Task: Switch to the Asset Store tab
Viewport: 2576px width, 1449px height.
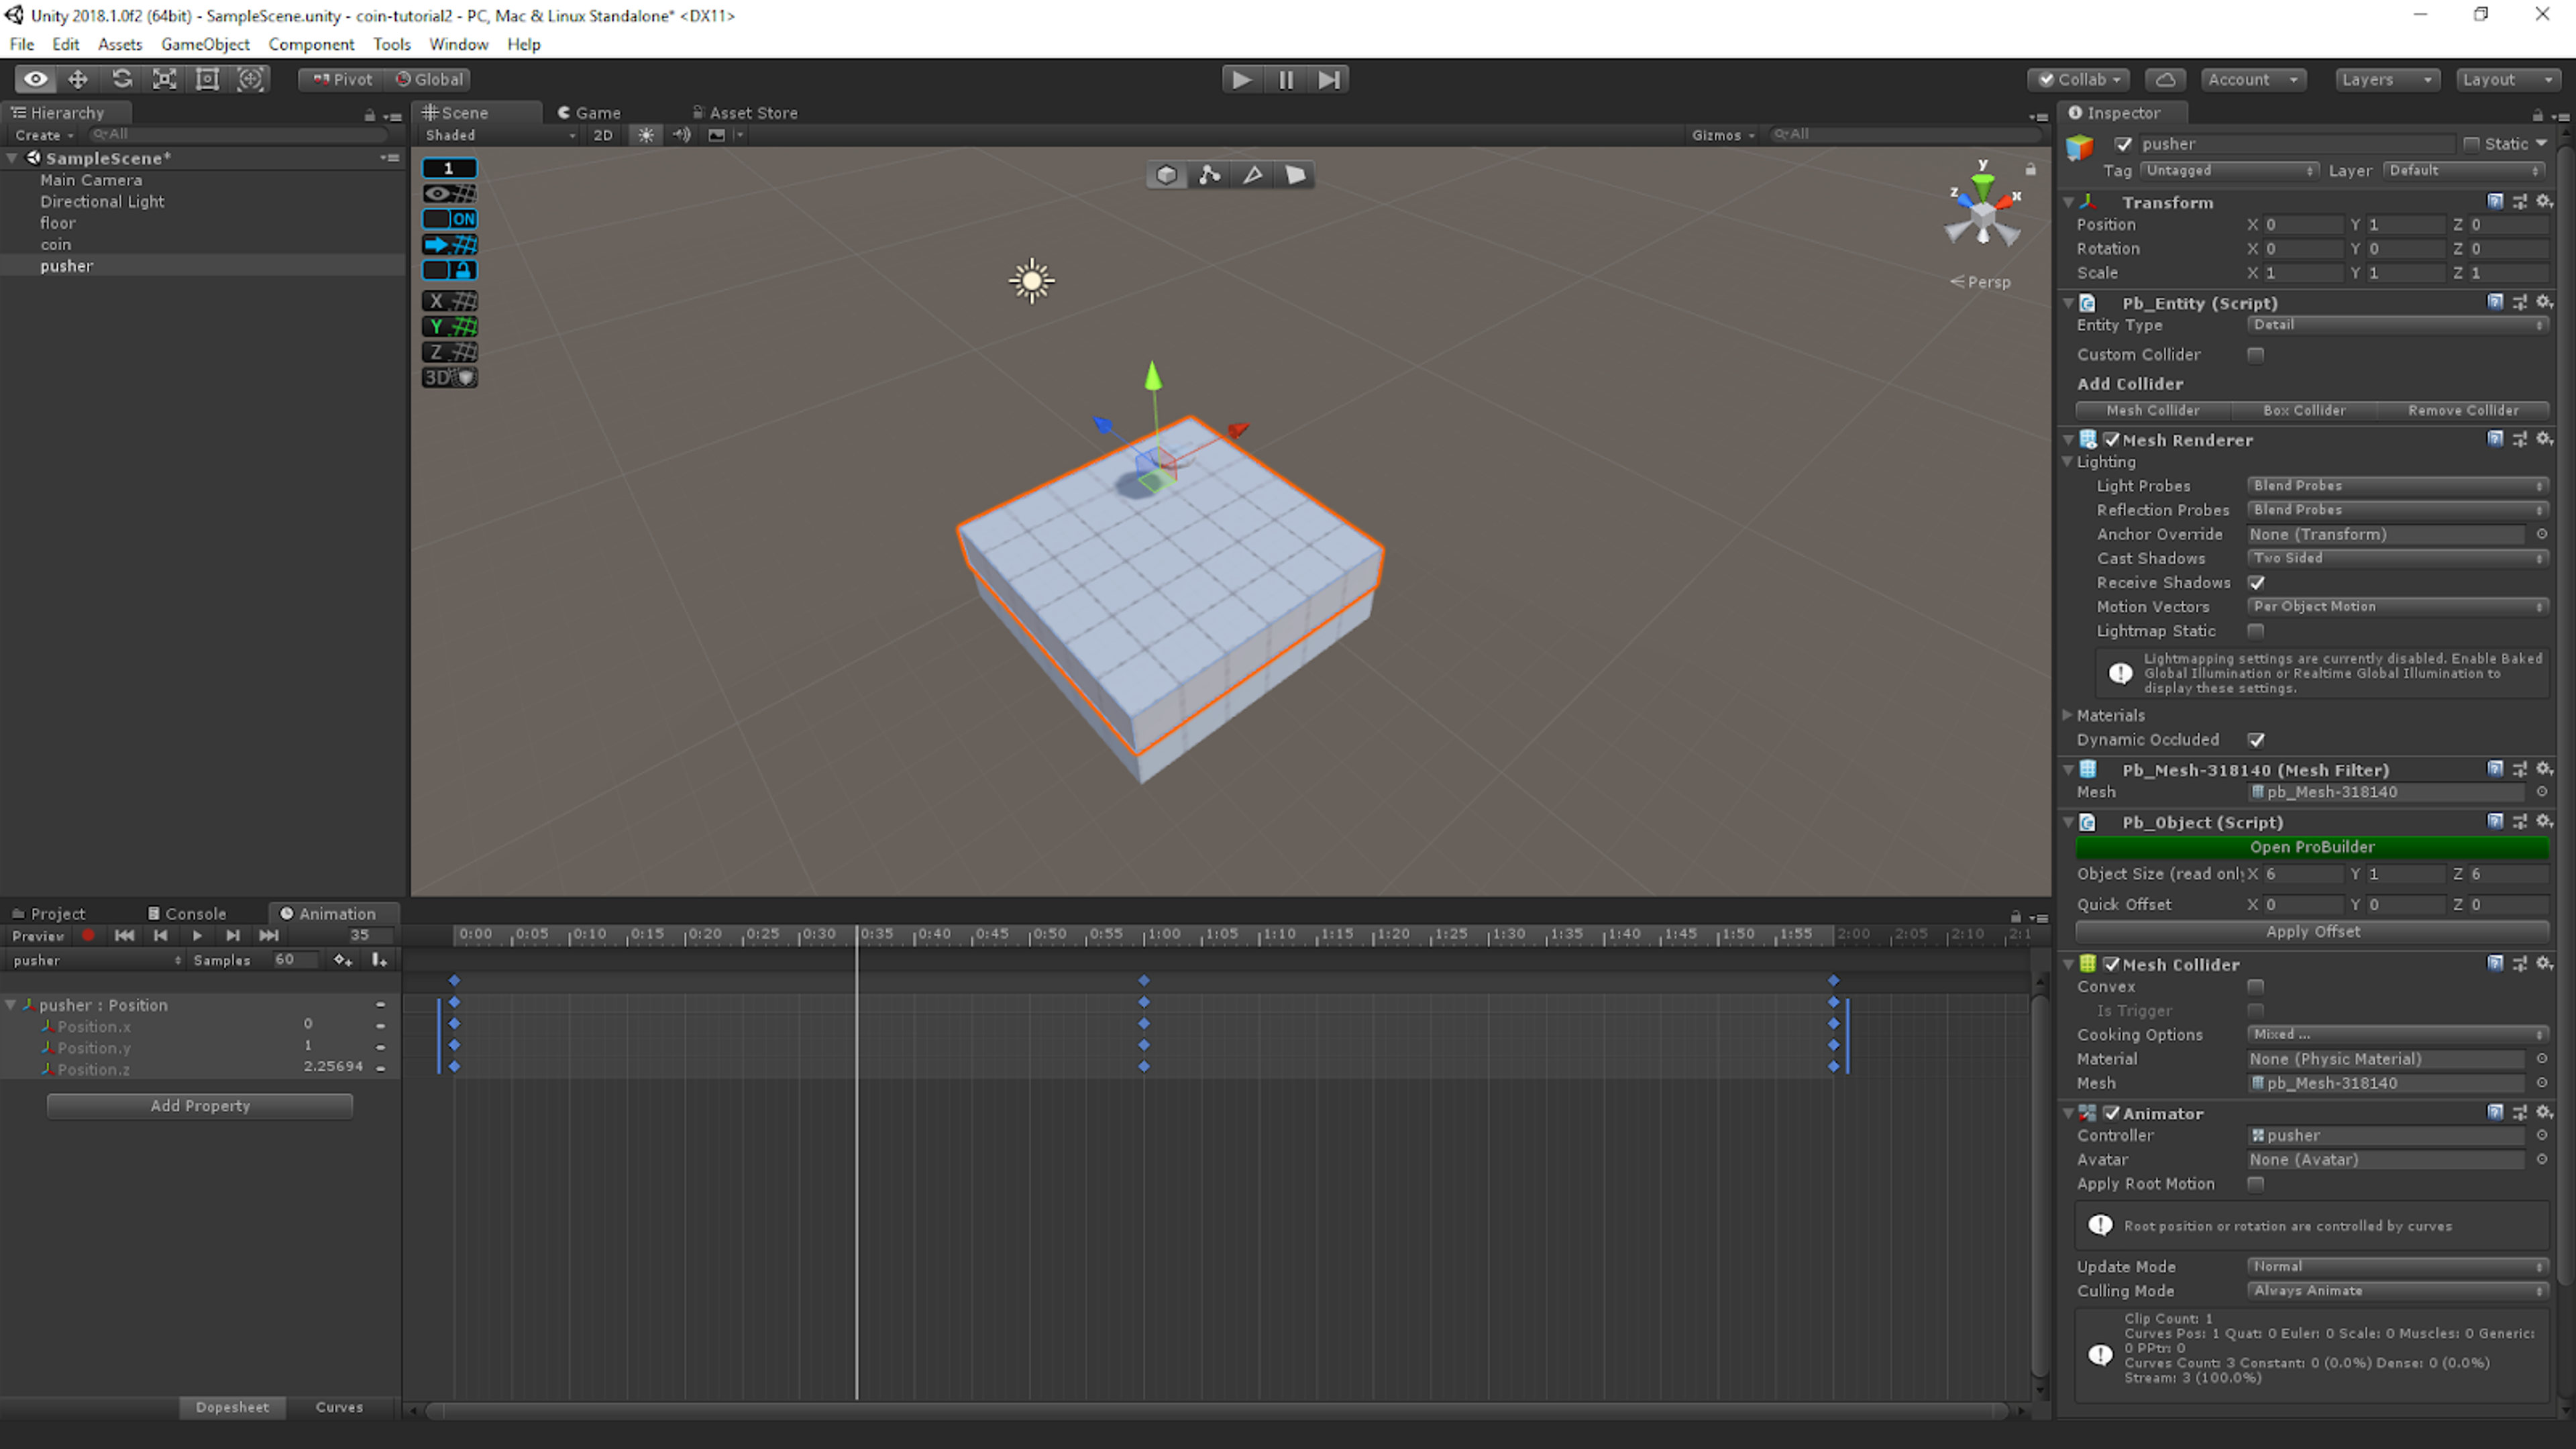Action: click(x=745, y=113)
